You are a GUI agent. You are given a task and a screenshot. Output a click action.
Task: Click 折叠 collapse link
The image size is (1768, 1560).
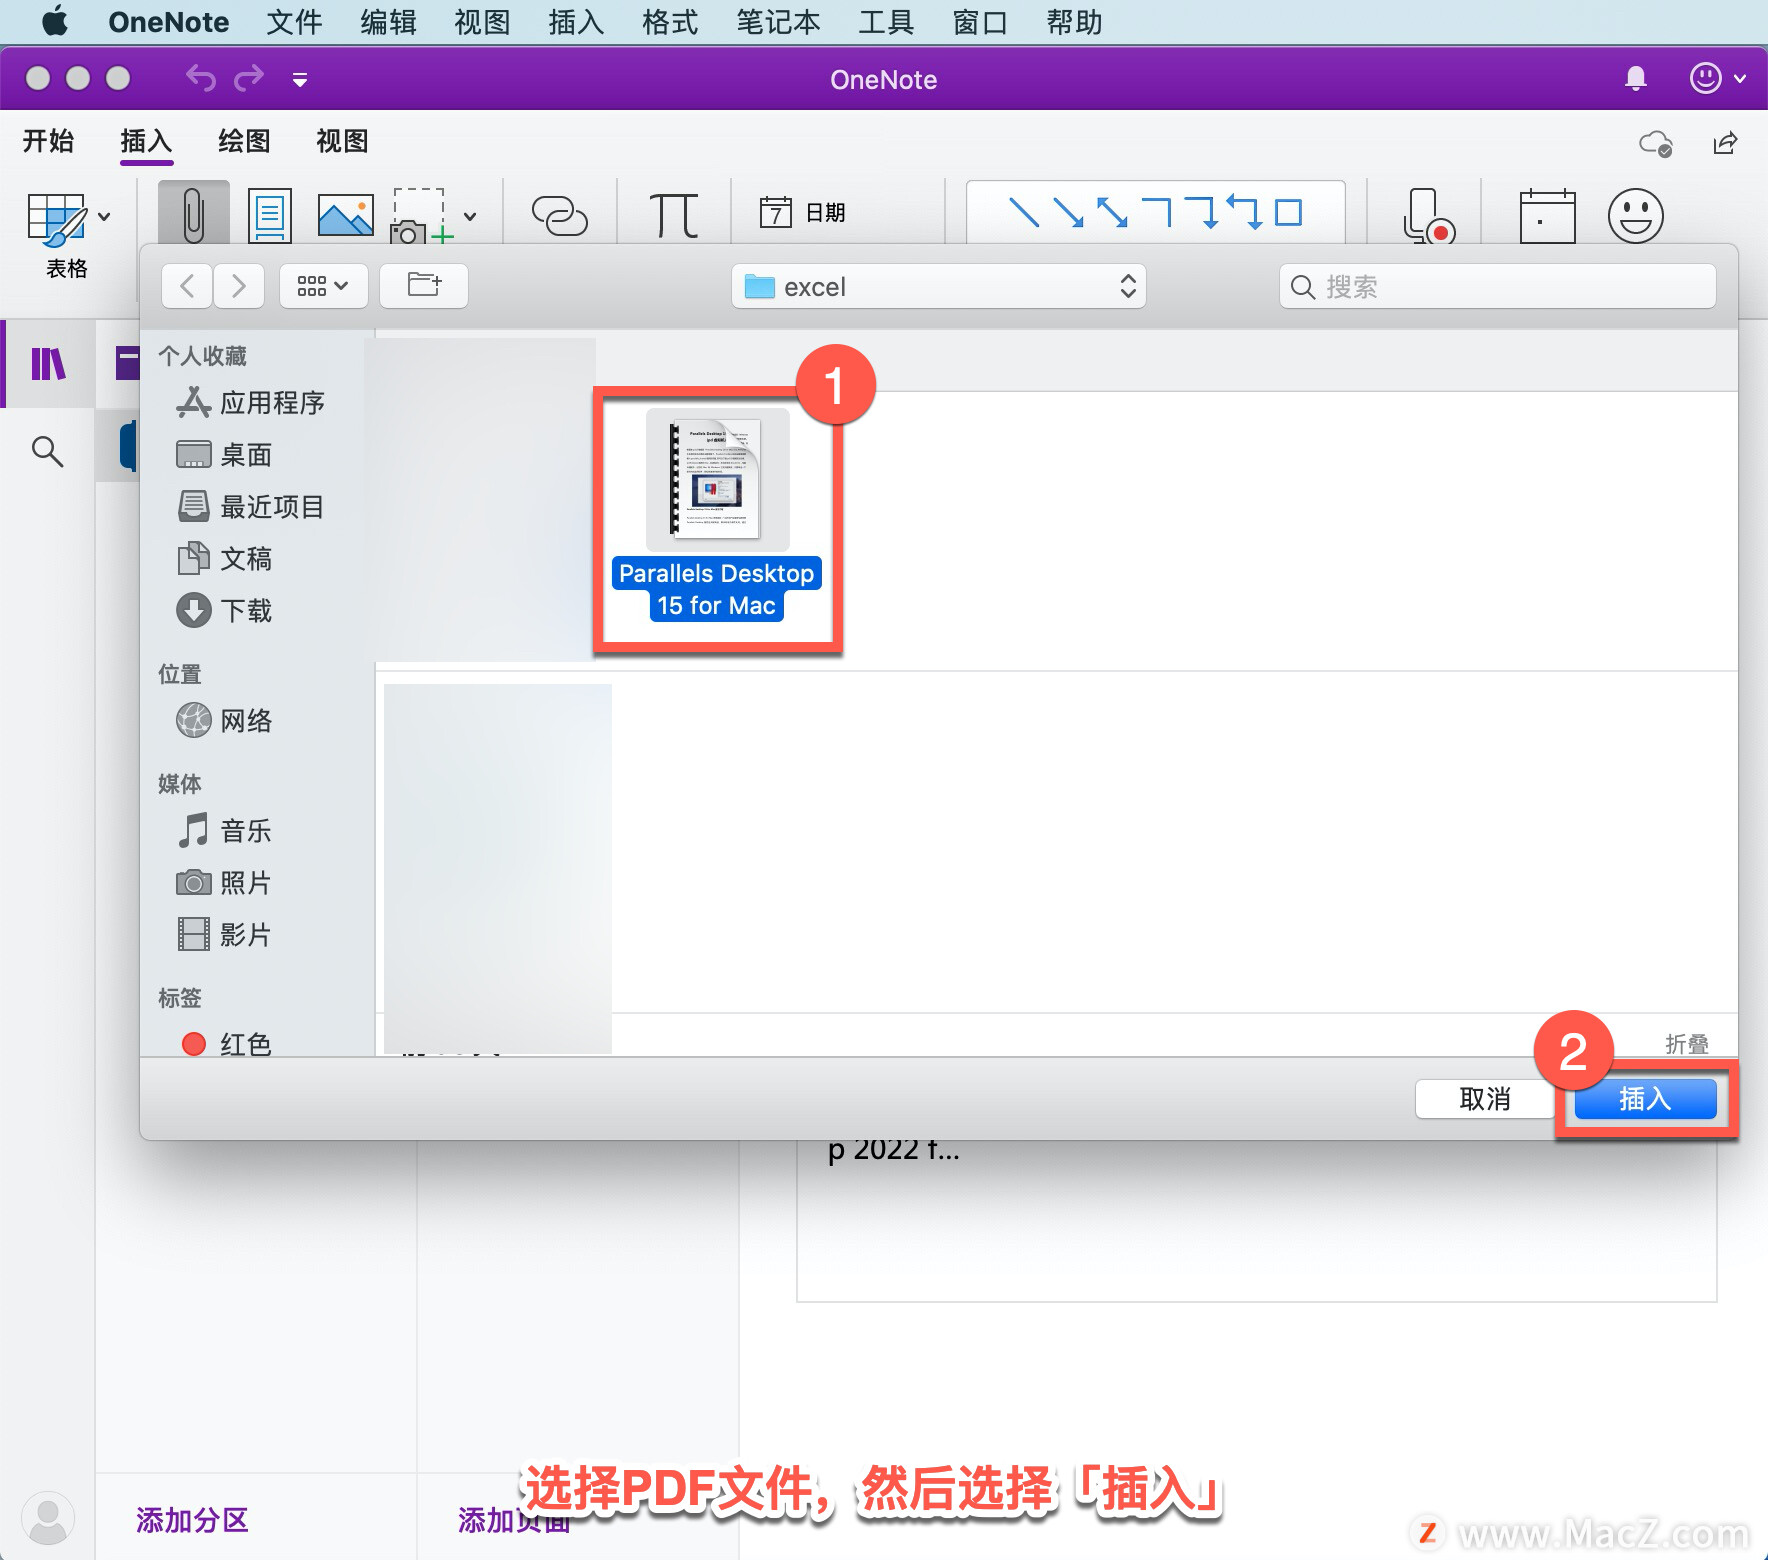pos(1687,1044)
